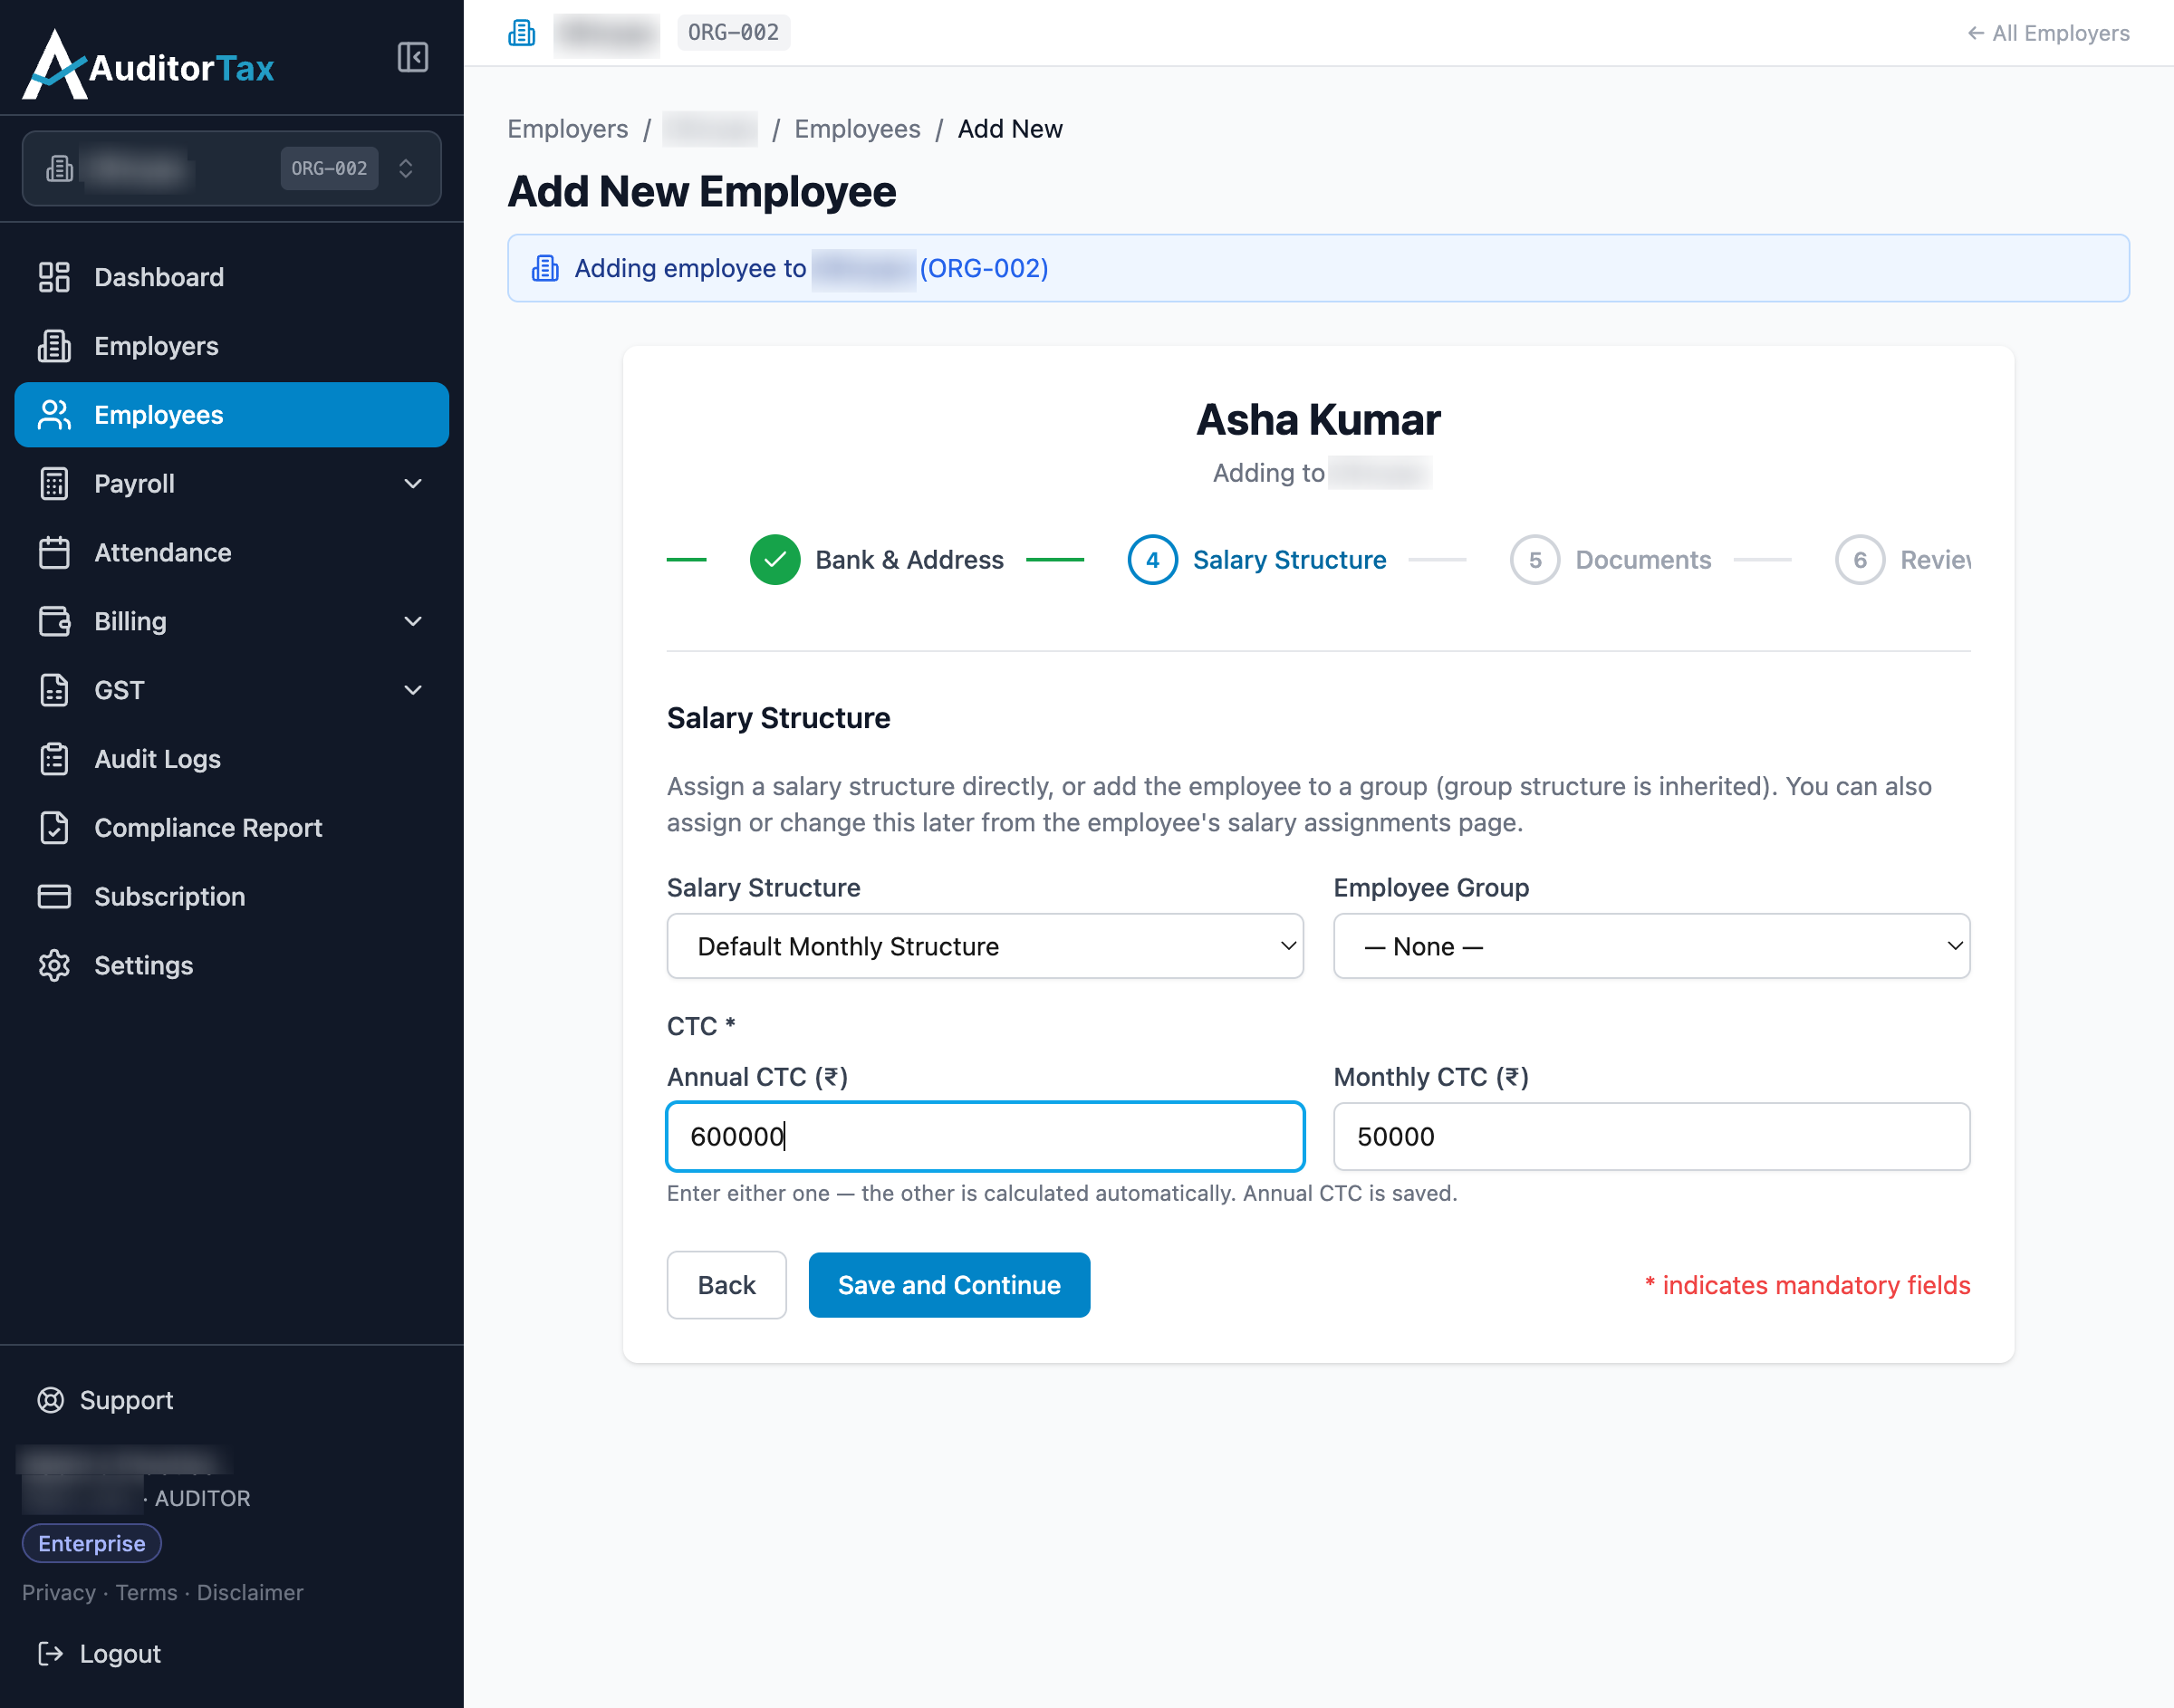Expand the GST submenu chevron
The width and height of the screenshot is (2174, 1708).
pyautogui.click(x=413, y=690)
